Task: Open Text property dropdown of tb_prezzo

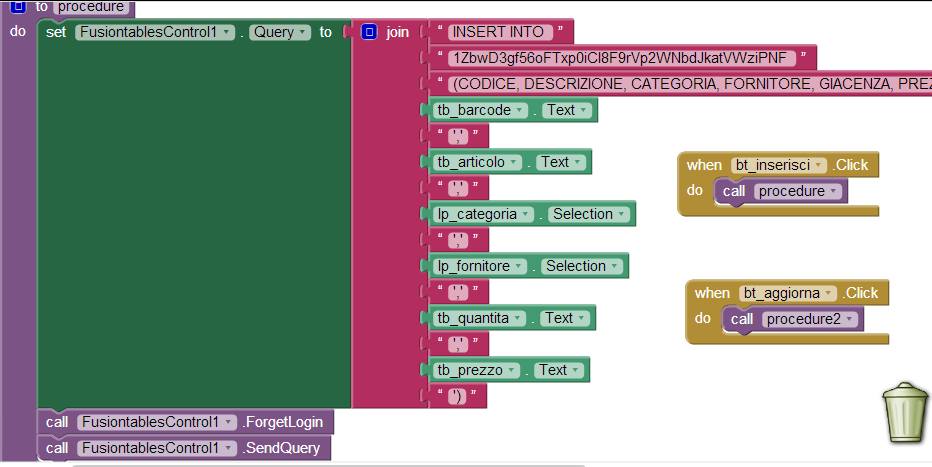Action: point(559,370)
